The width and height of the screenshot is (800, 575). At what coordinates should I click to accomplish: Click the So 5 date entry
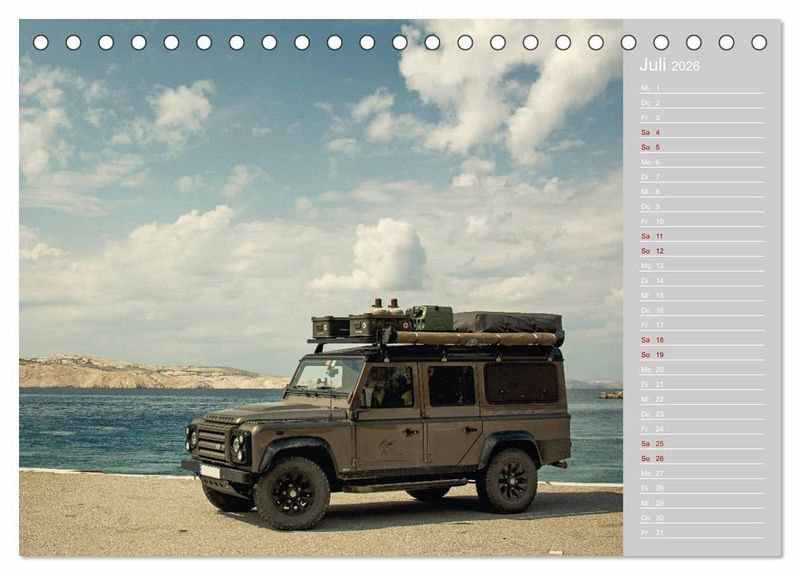click(x=700, y=147)
